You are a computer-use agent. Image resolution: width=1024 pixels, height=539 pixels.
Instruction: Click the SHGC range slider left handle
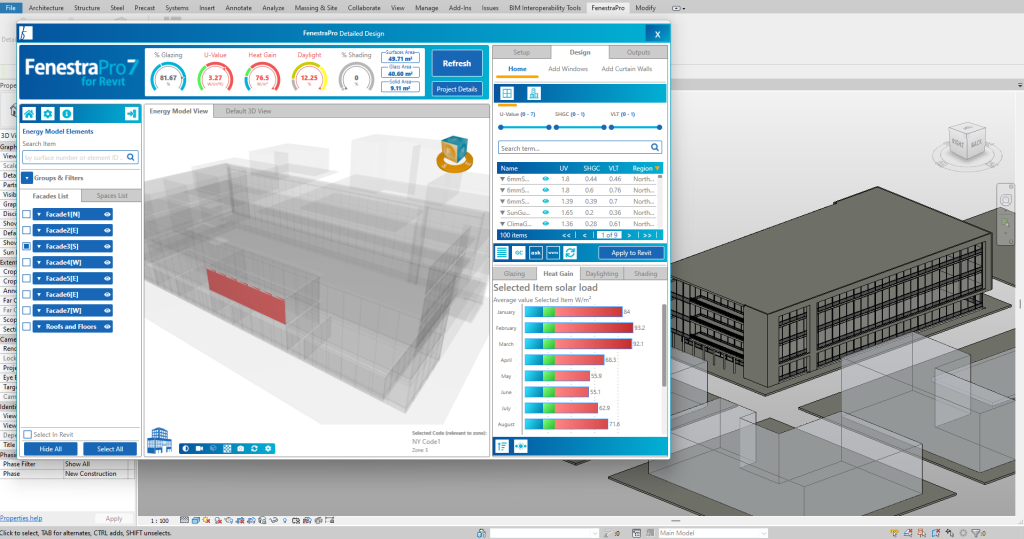tap(556, 127)
